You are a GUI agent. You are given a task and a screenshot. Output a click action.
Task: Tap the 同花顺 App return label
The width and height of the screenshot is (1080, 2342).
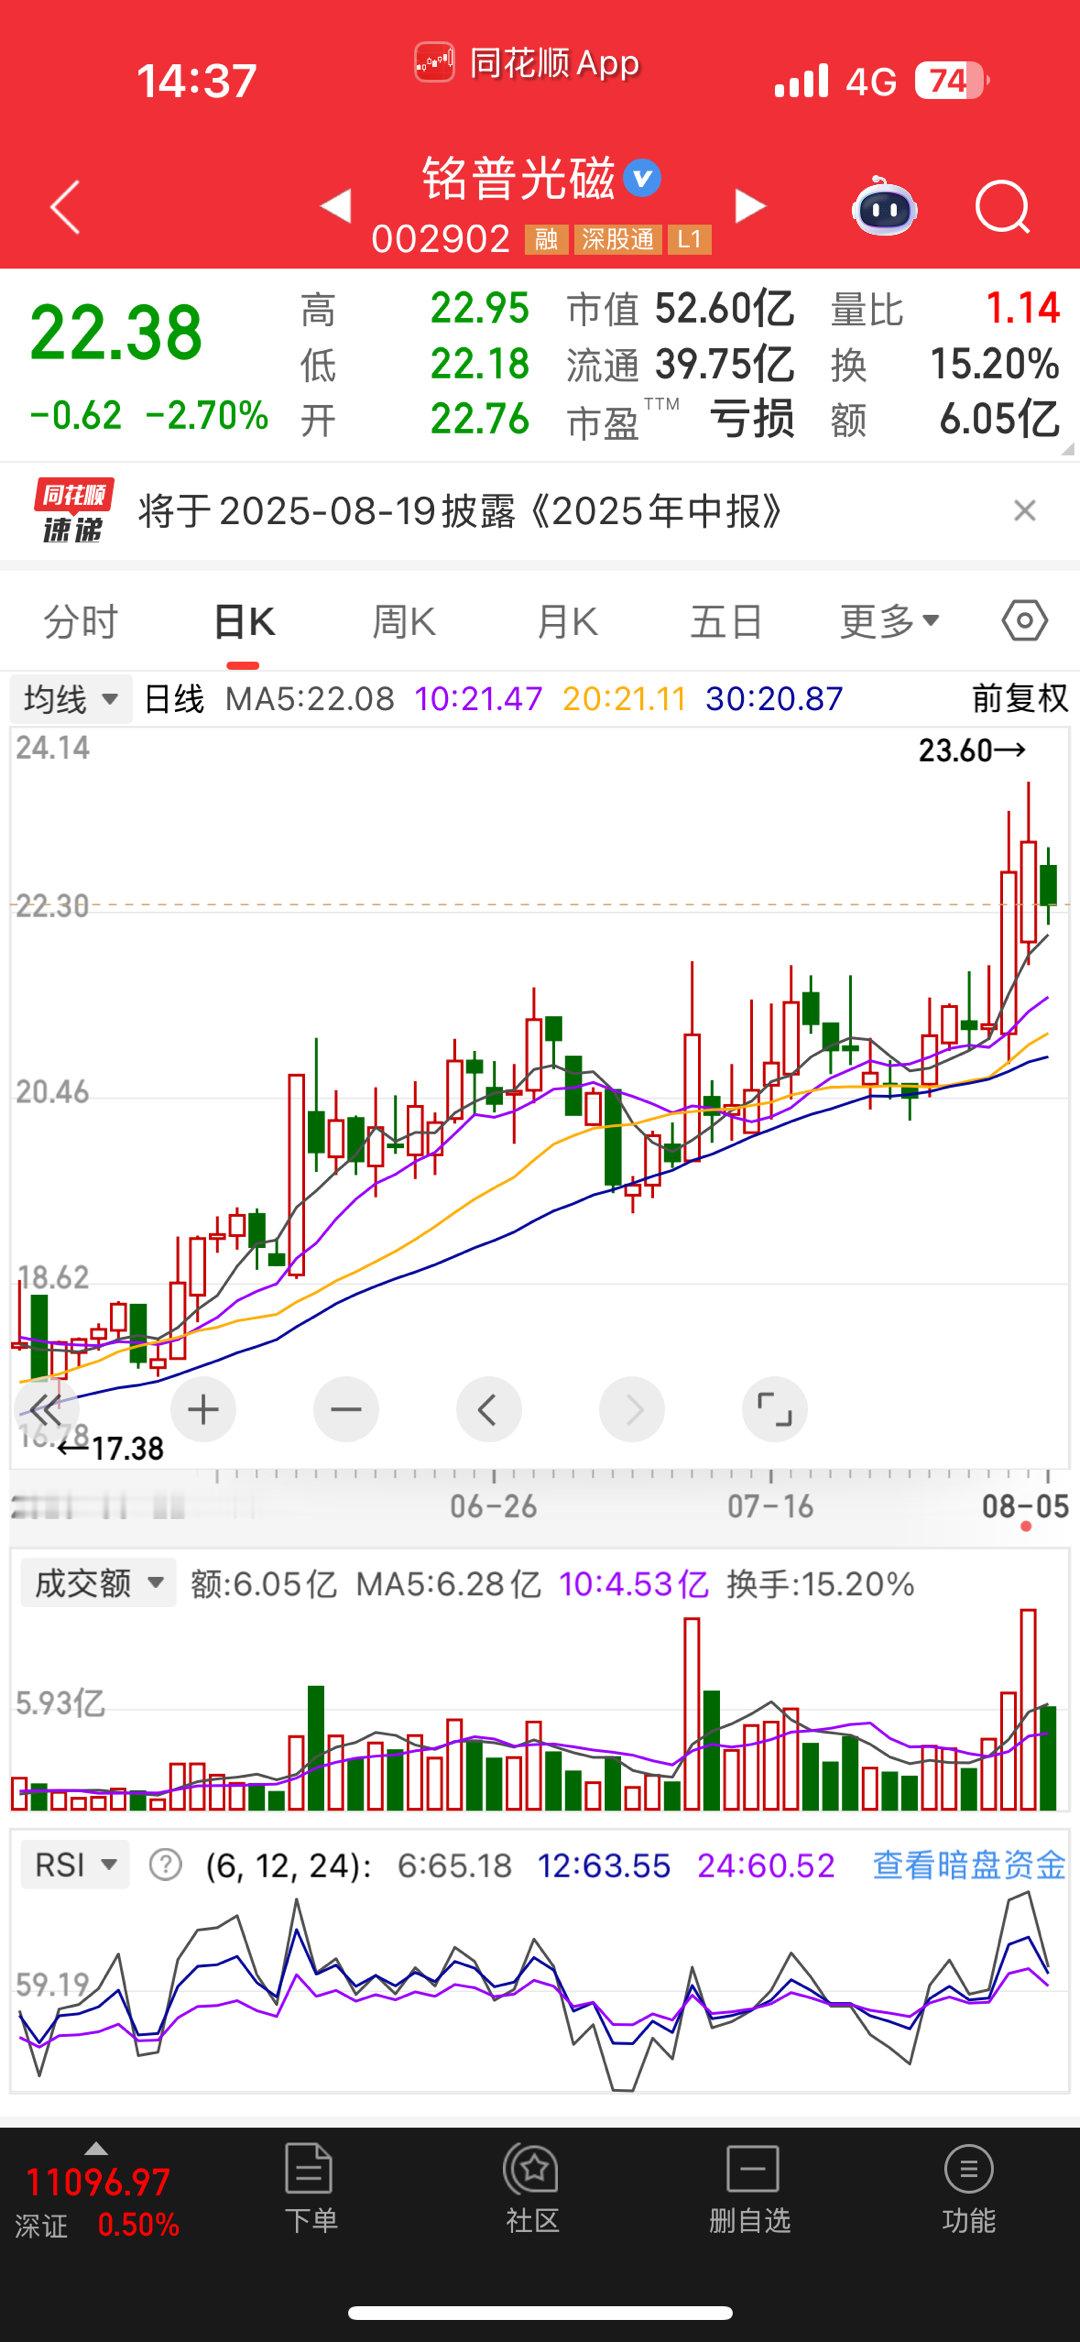pos(527,63)
